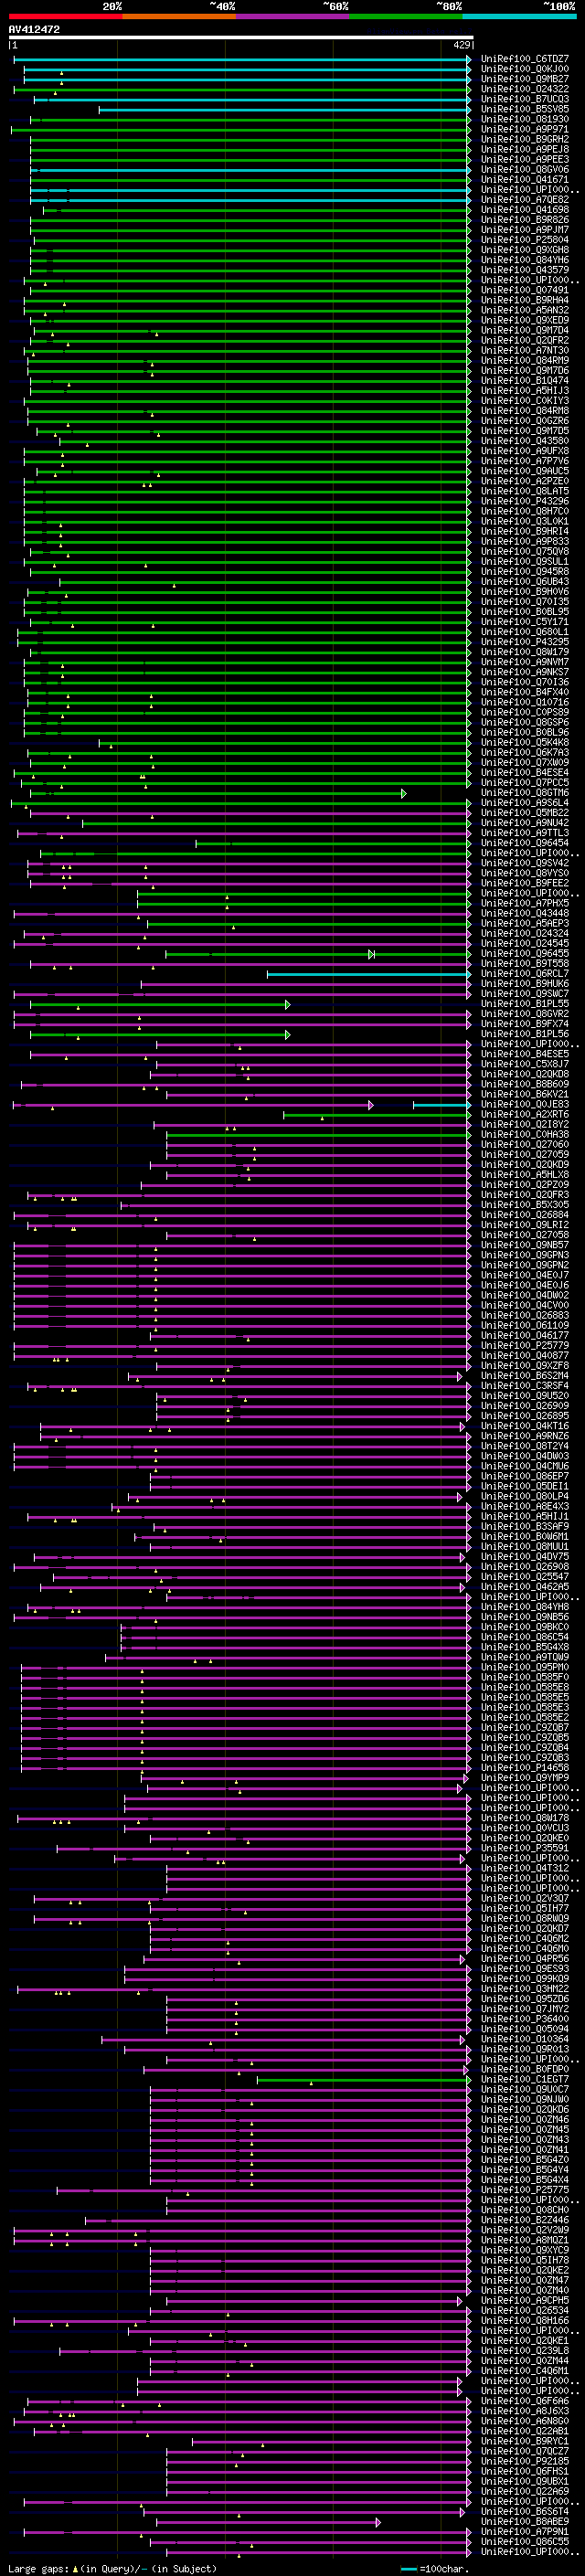Click the white query ruler bar under AV412472
The width and height of the screenshot is (585, 2576).
click(241, 37)
